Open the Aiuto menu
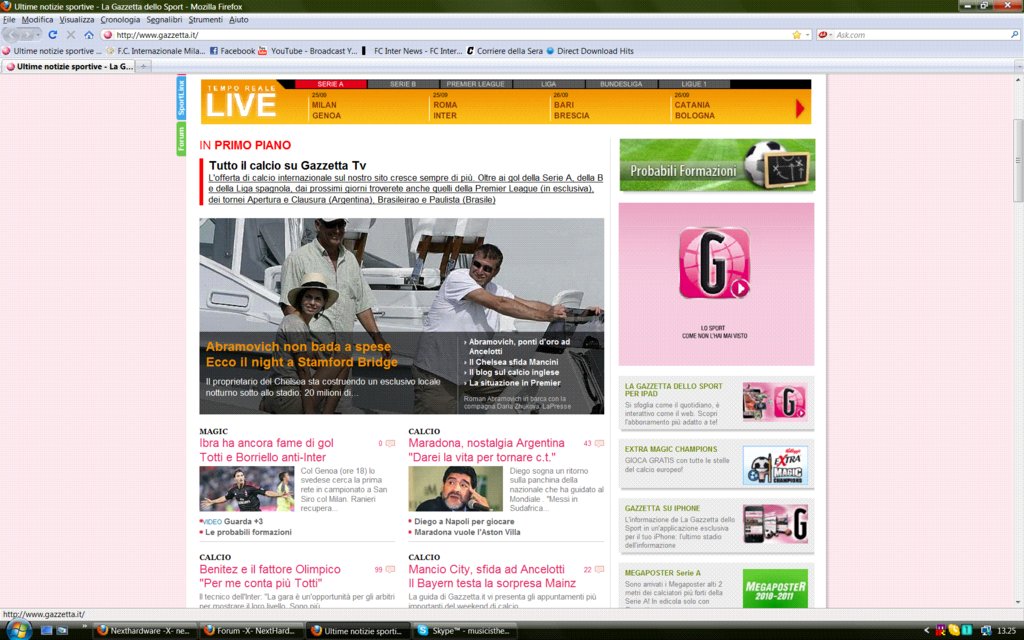Image resolution: width=1024 pixels, height=640 pixels. (x=238, y=20)
